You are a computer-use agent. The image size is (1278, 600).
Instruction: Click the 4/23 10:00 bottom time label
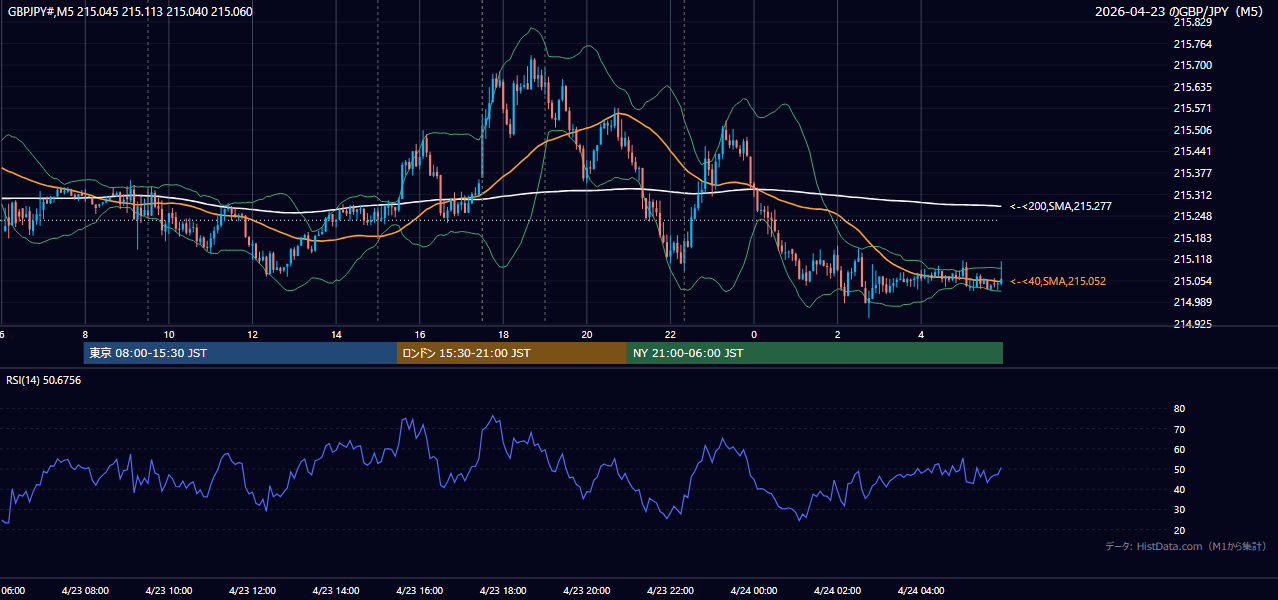coord(169,590)
